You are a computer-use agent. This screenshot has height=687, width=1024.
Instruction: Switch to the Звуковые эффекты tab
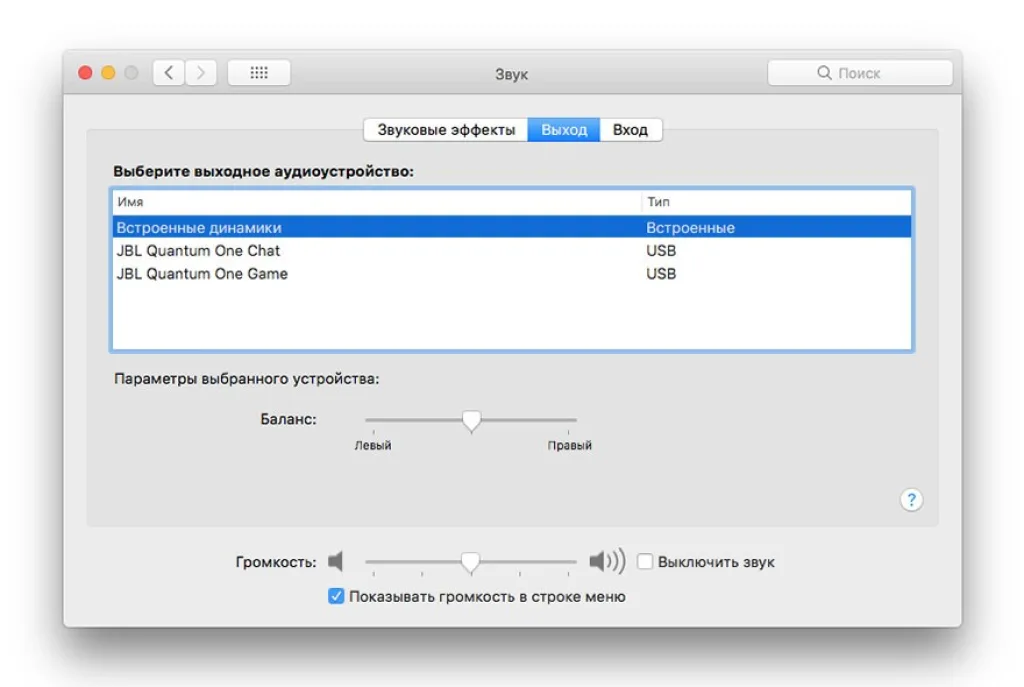pos(446,130)
